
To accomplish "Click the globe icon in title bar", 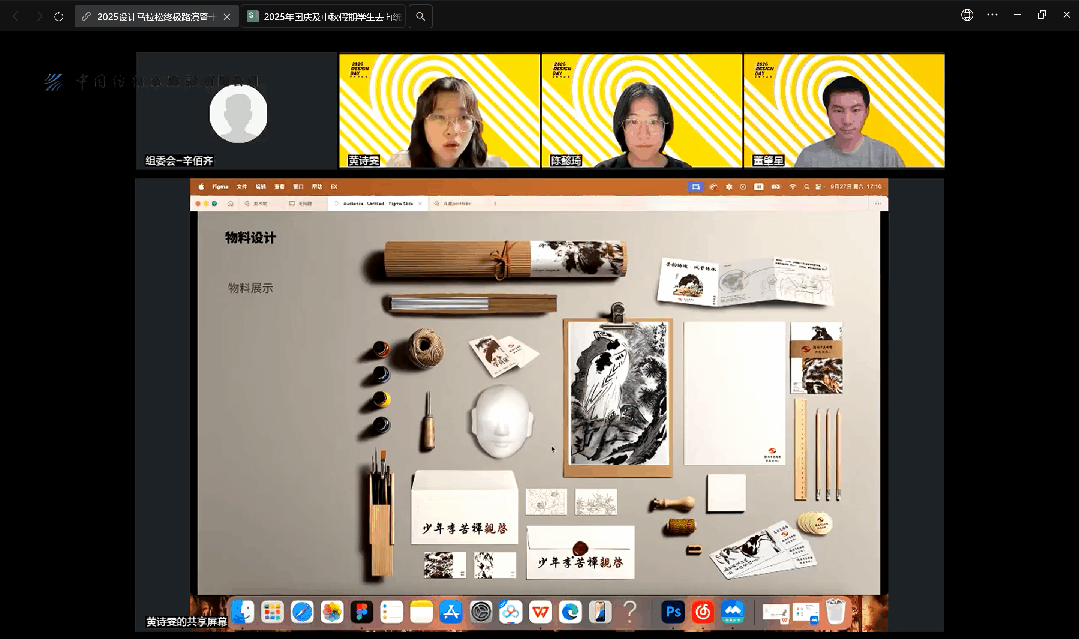I will pyautogui.click(x=966, y=15).
